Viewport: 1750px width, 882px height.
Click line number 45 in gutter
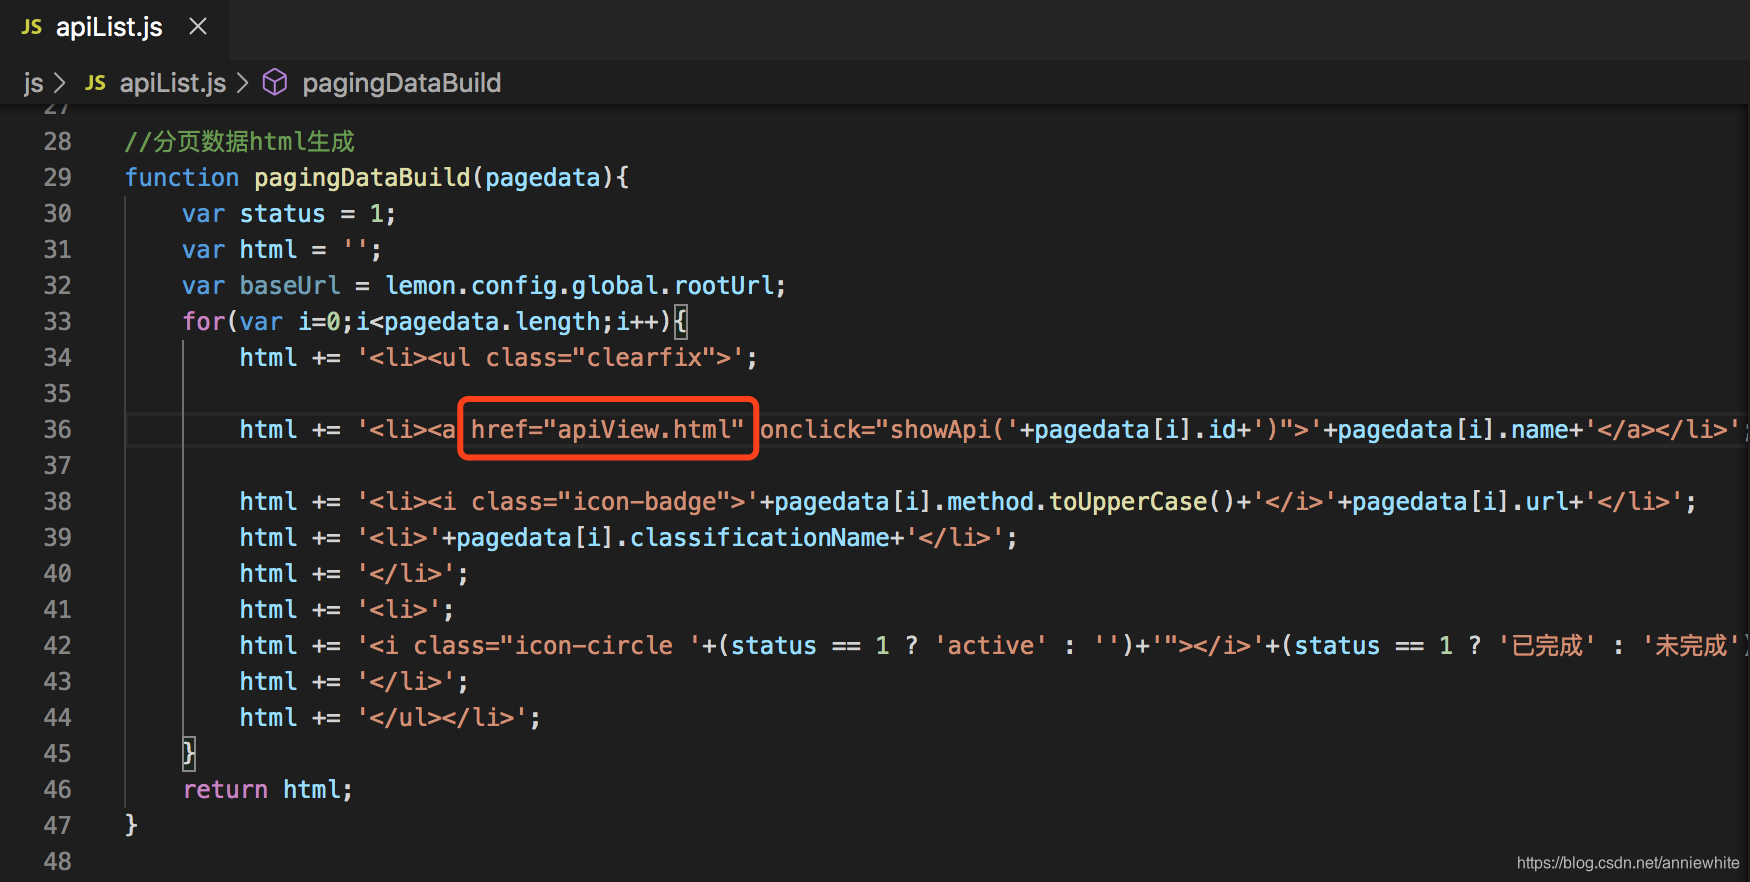57,753
